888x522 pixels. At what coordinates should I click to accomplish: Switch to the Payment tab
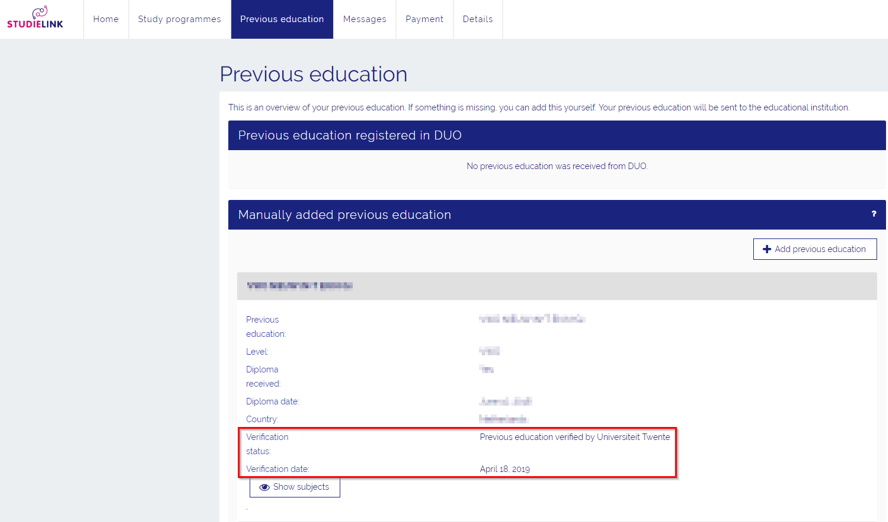click(x=424, y=19)
